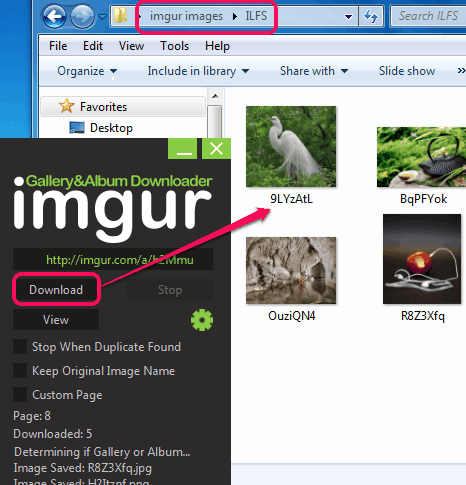The height and width of the screenshot is (485, 466).
Task: Expand the Organize dropdown
Action: pos(87,71)
